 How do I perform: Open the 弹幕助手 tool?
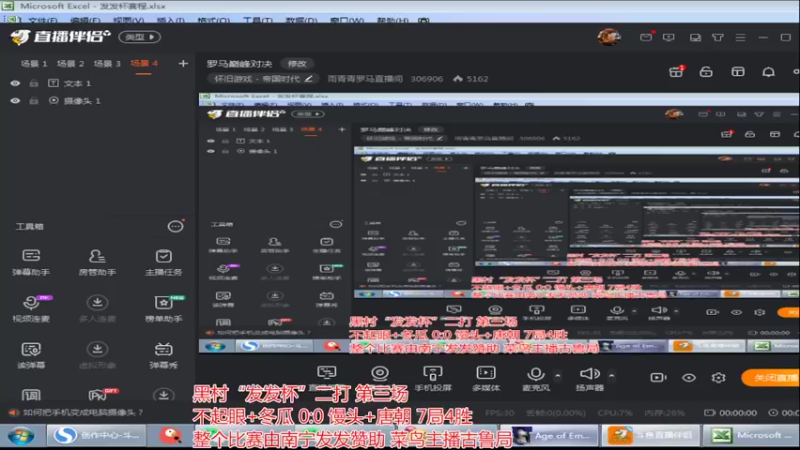(31, 262)
